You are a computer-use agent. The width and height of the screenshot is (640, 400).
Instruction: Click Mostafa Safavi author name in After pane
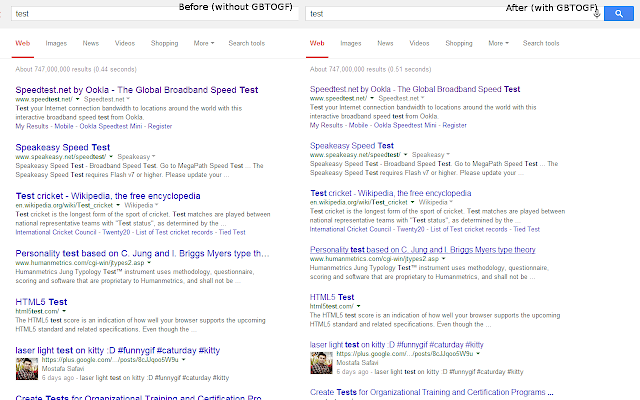[x=357, y=362]
